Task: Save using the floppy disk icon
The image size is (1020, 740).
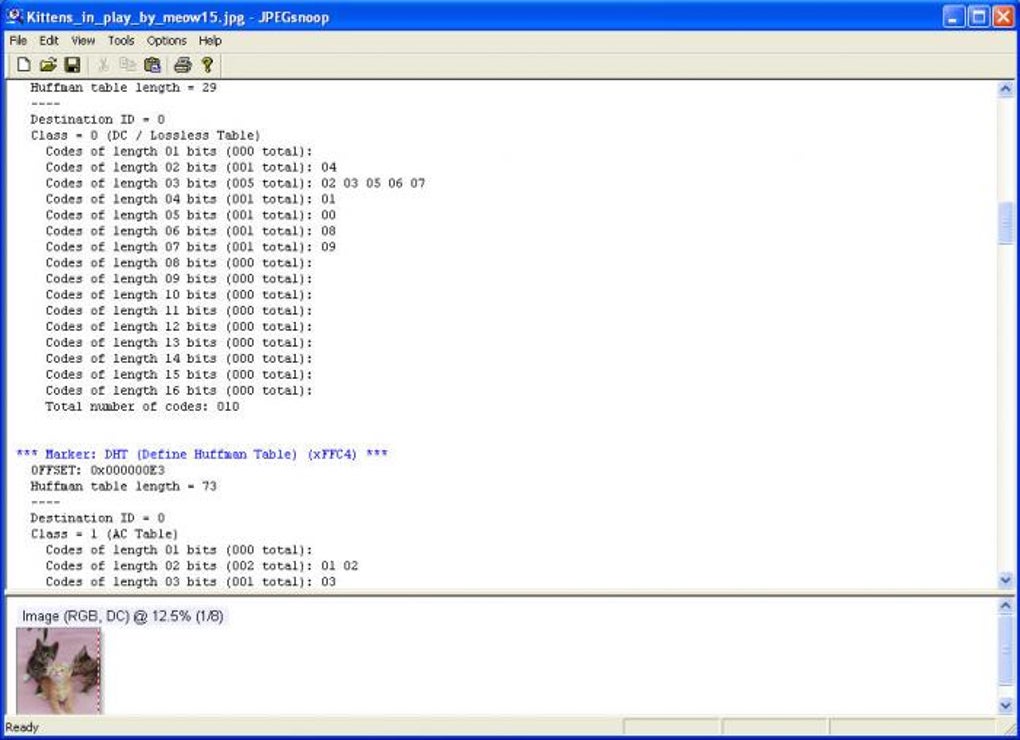Action: [x=72, y=64]
